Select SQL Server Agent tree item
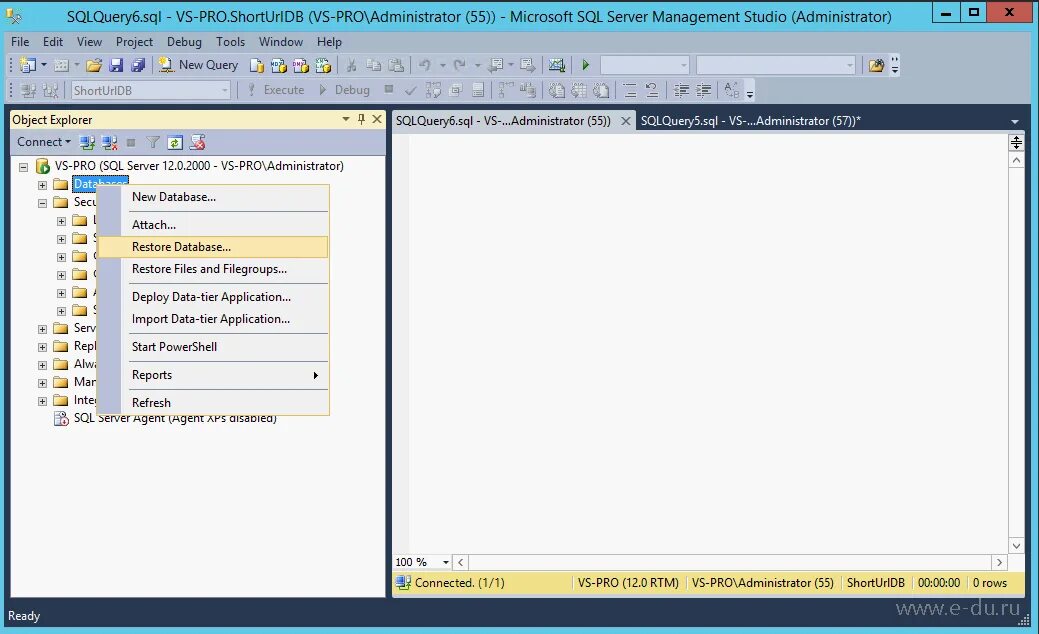1039x634 pixels. 175,419
